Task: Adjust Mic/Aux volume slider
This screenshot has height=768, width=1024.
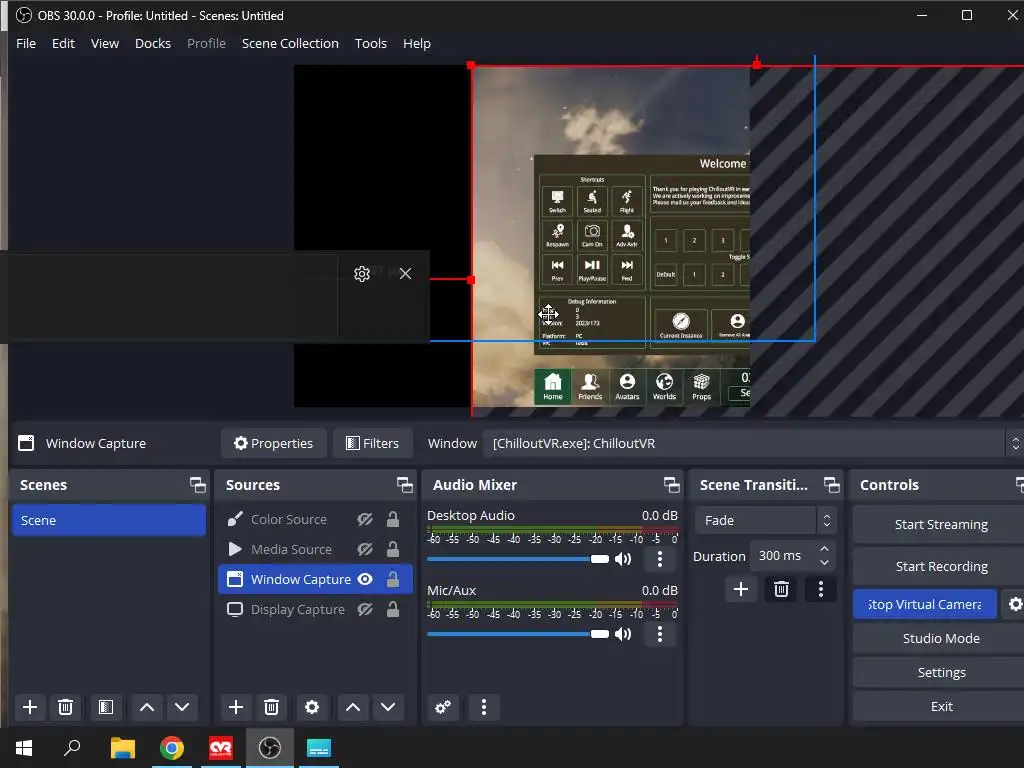Action: pos(518,634)
